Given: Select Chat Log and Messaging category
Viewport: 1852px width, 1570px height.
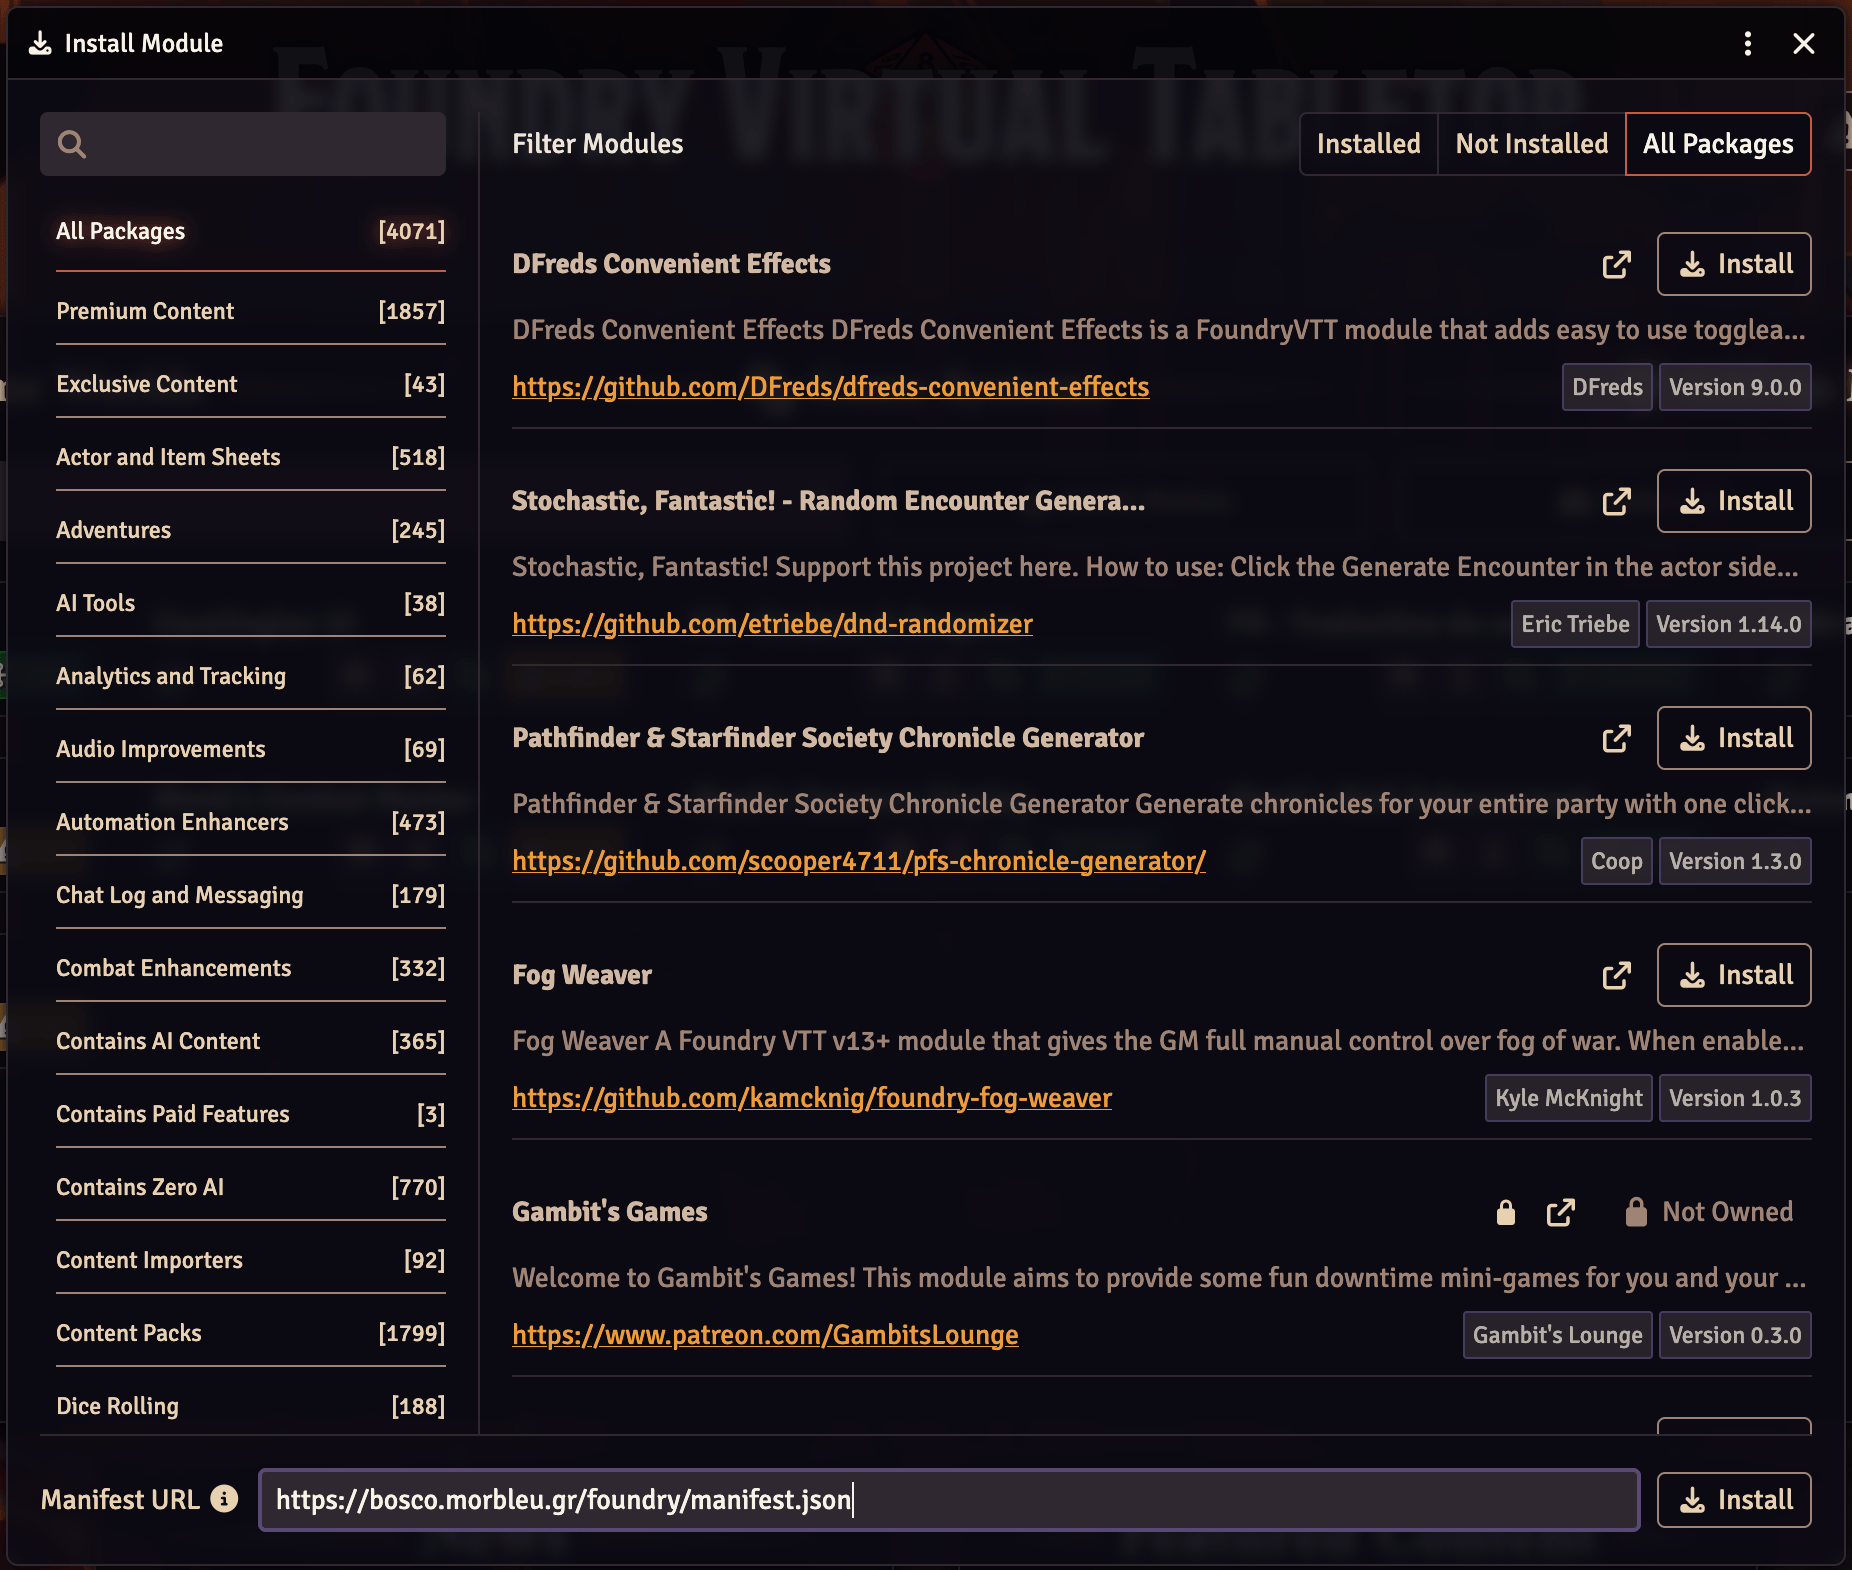Looking at the screenshot, I should pos(250,895).
